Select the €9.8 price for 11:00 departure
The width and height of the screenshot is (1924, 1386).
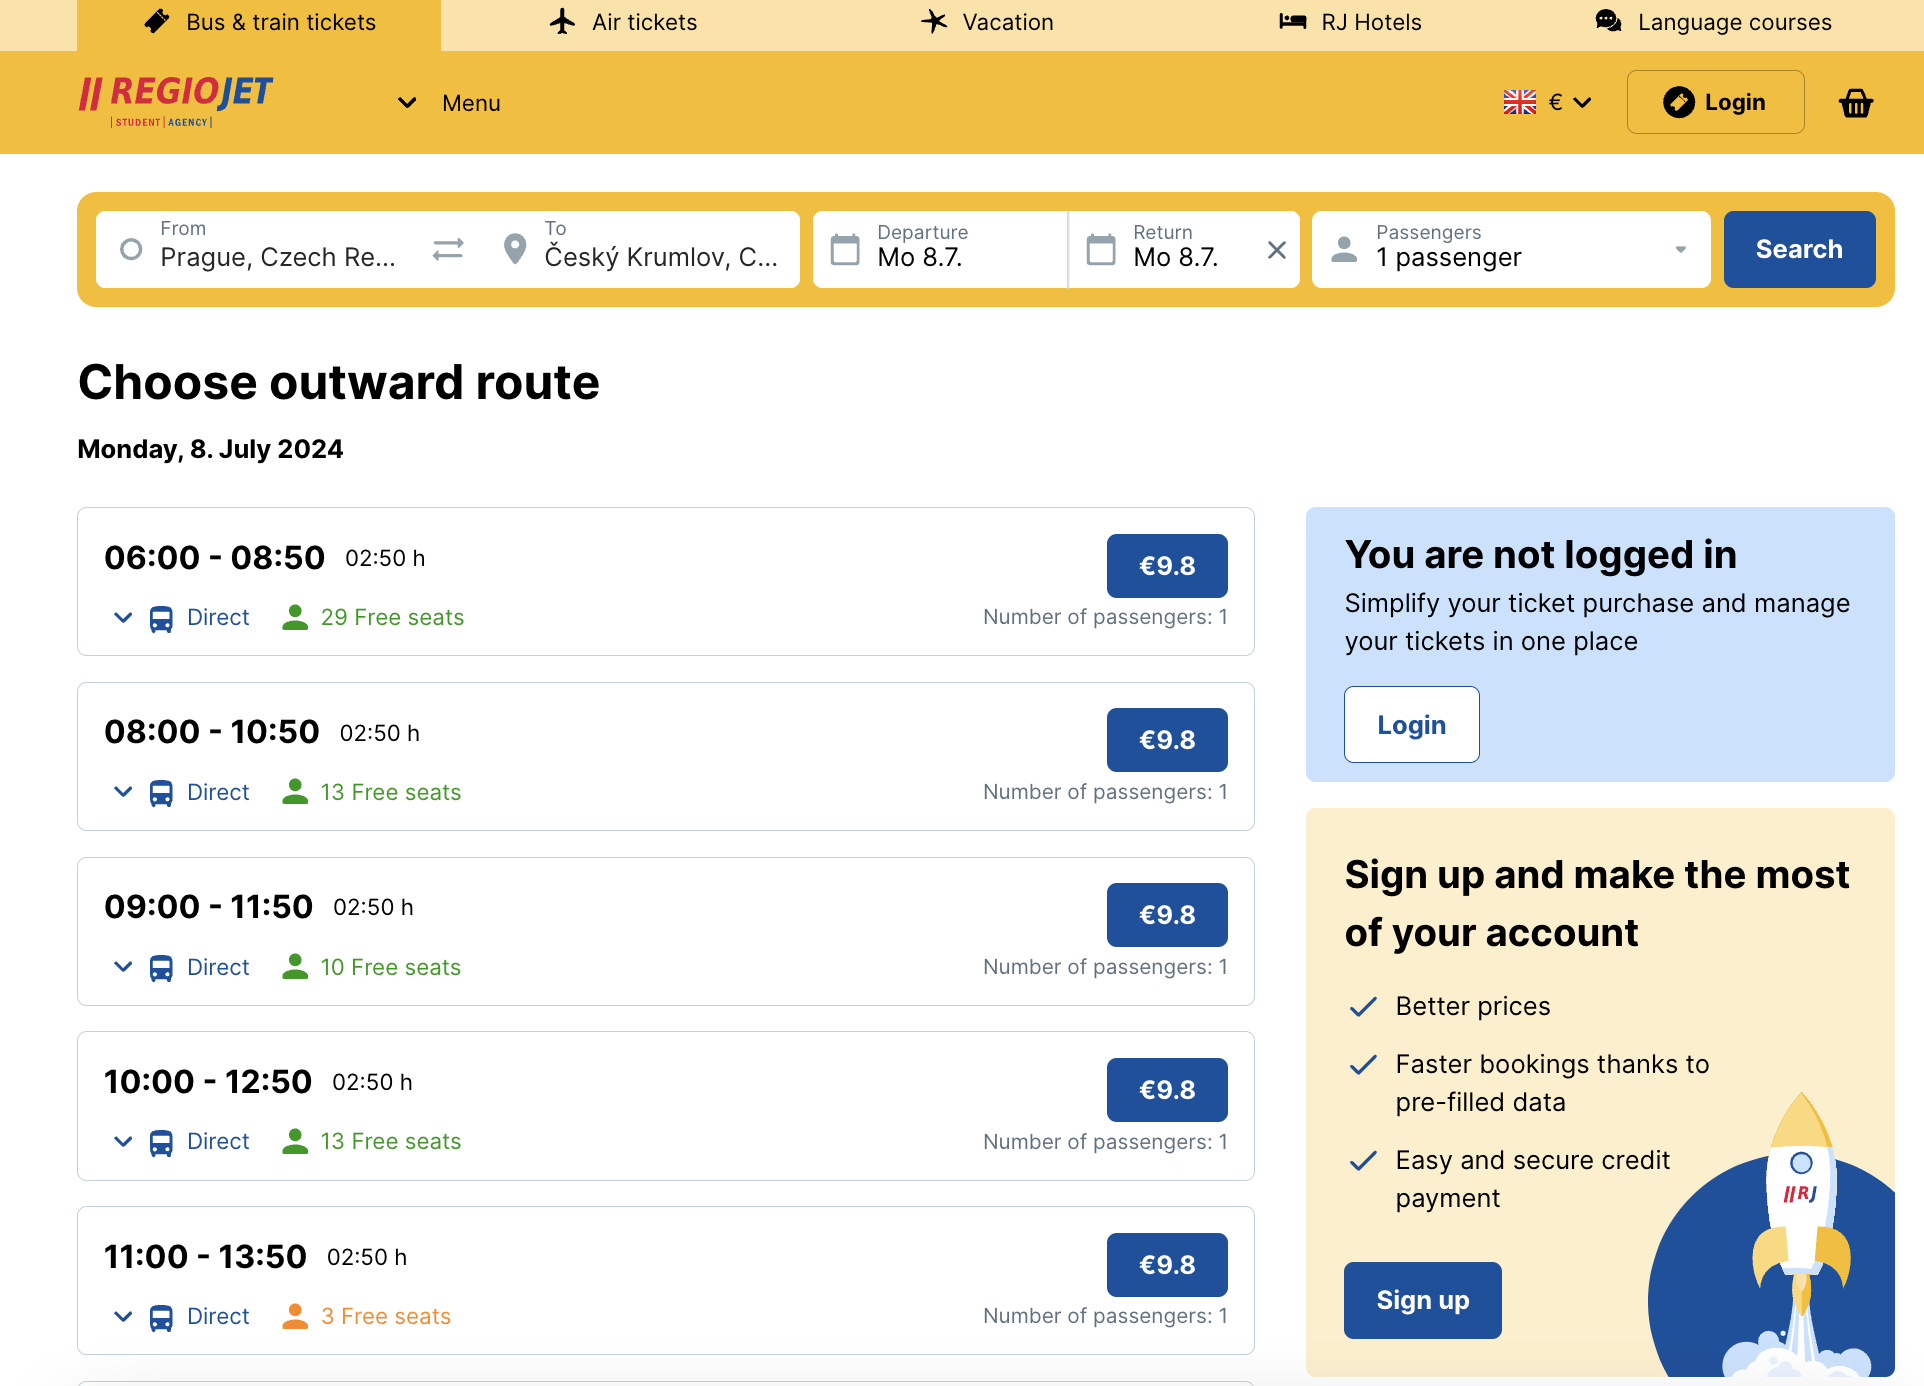coord(1167,1265)
